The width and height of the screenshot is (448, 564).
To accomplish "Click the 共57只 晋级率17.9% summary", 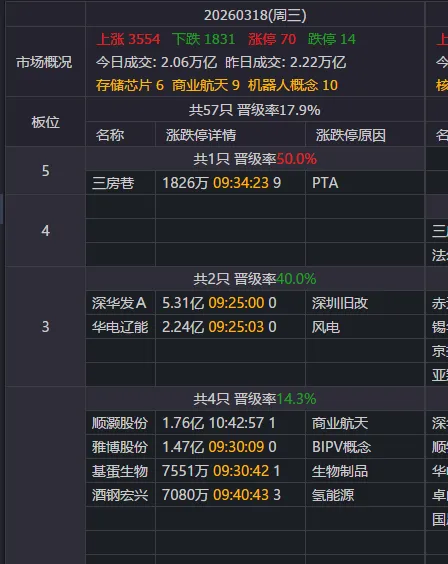I will (x=255, y=110).
